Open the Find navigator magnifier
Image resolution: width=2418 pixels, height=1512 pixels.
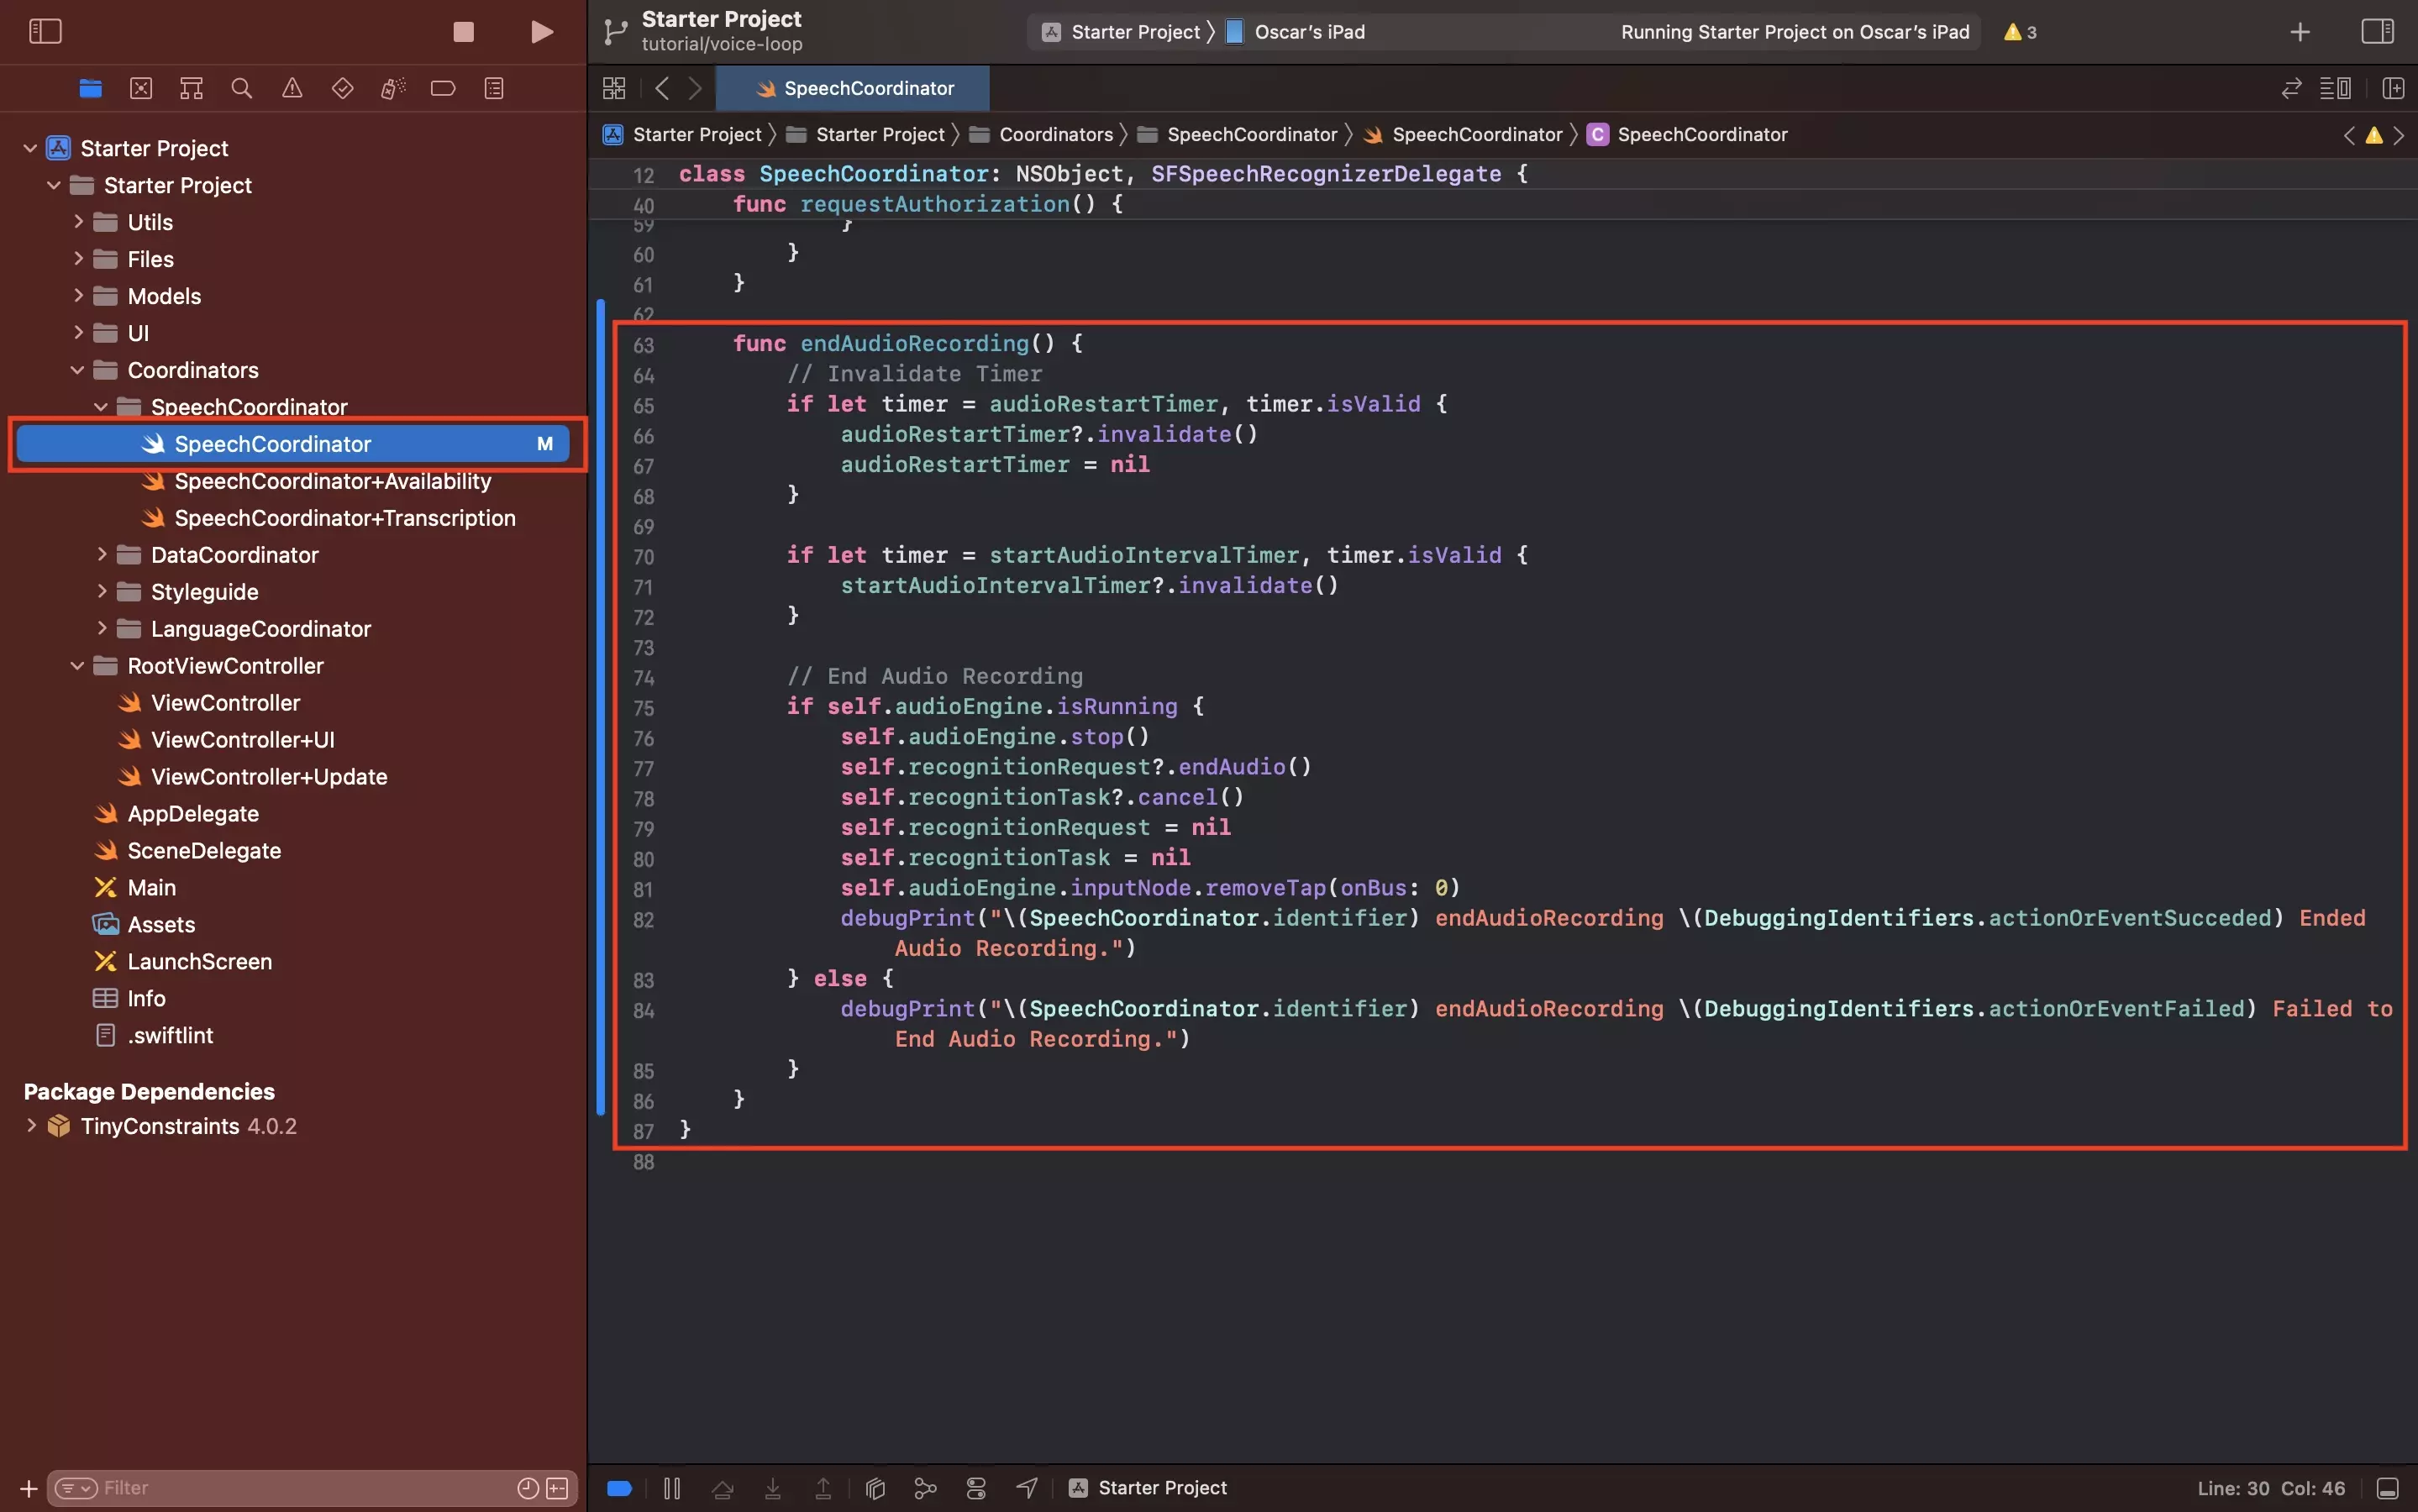tap(241, 88)
